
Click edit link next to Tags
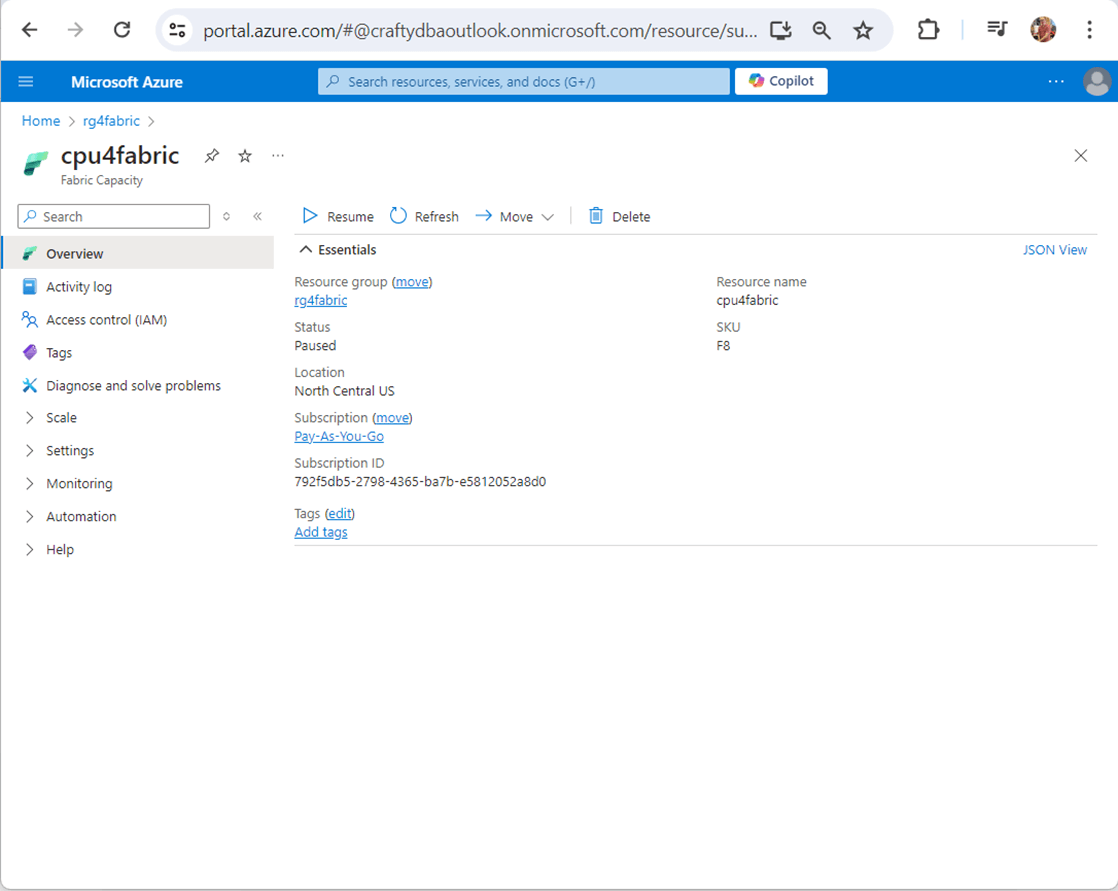339,513
